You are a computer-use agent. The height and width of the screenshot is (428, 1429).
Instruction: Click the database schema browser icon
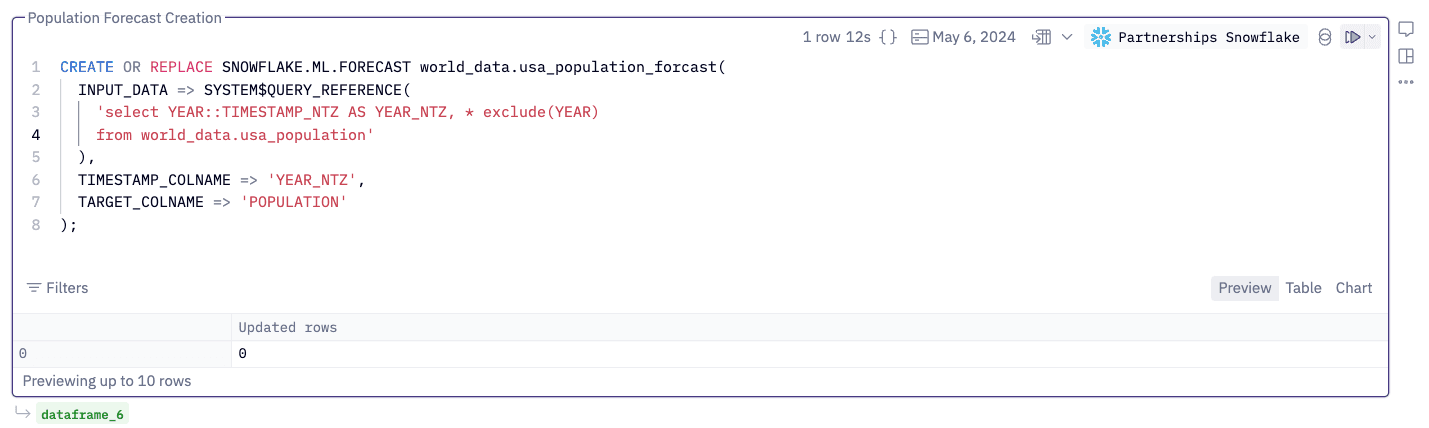[x=1325, y=37]
